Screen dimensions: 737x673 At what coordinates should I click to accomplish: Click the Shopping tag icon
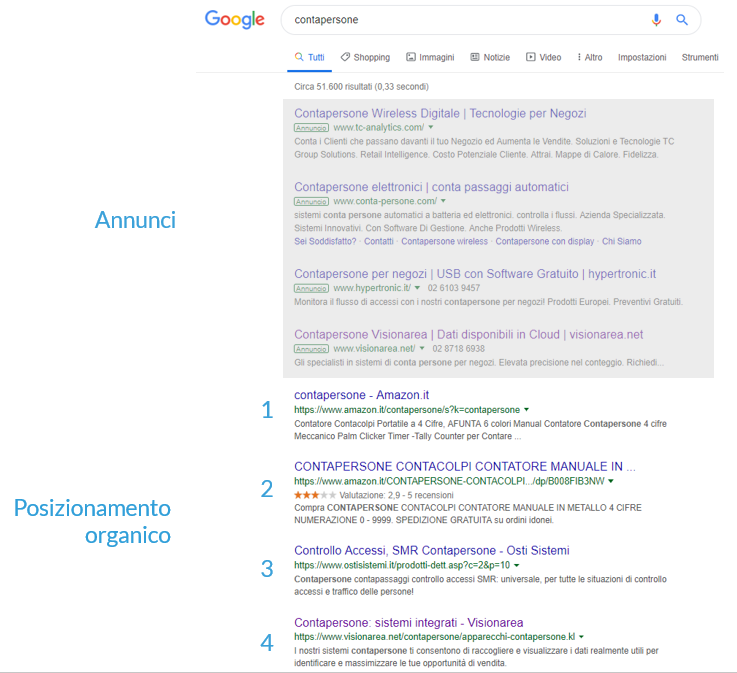(x=345, y=57)
